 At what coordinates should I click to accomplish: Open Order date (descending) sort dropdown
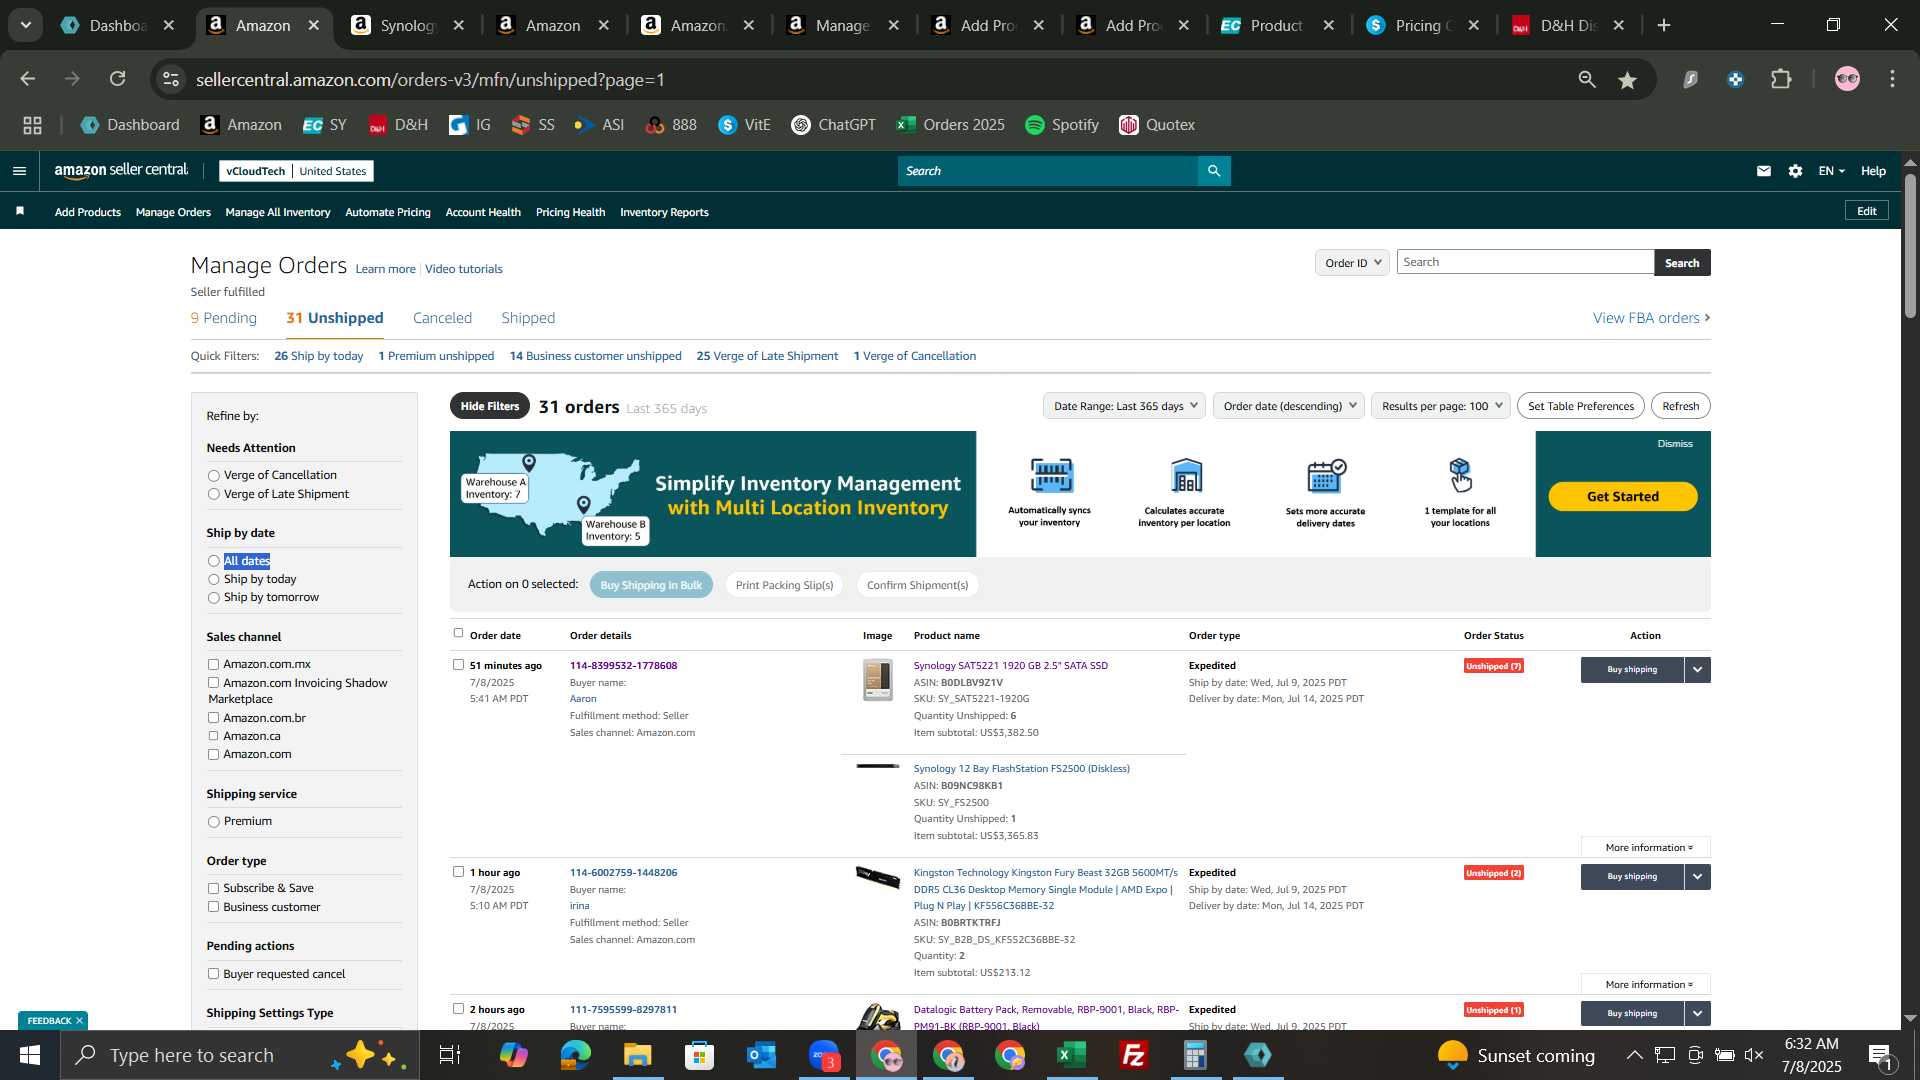pyautogui.click(x=1288, y=406)
